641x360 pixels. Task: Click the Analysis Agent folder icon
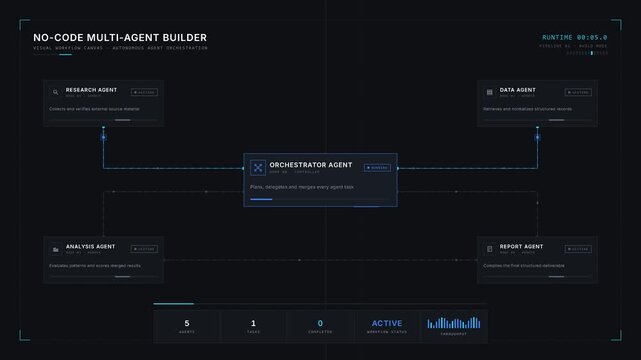click(x=56, y=249)
